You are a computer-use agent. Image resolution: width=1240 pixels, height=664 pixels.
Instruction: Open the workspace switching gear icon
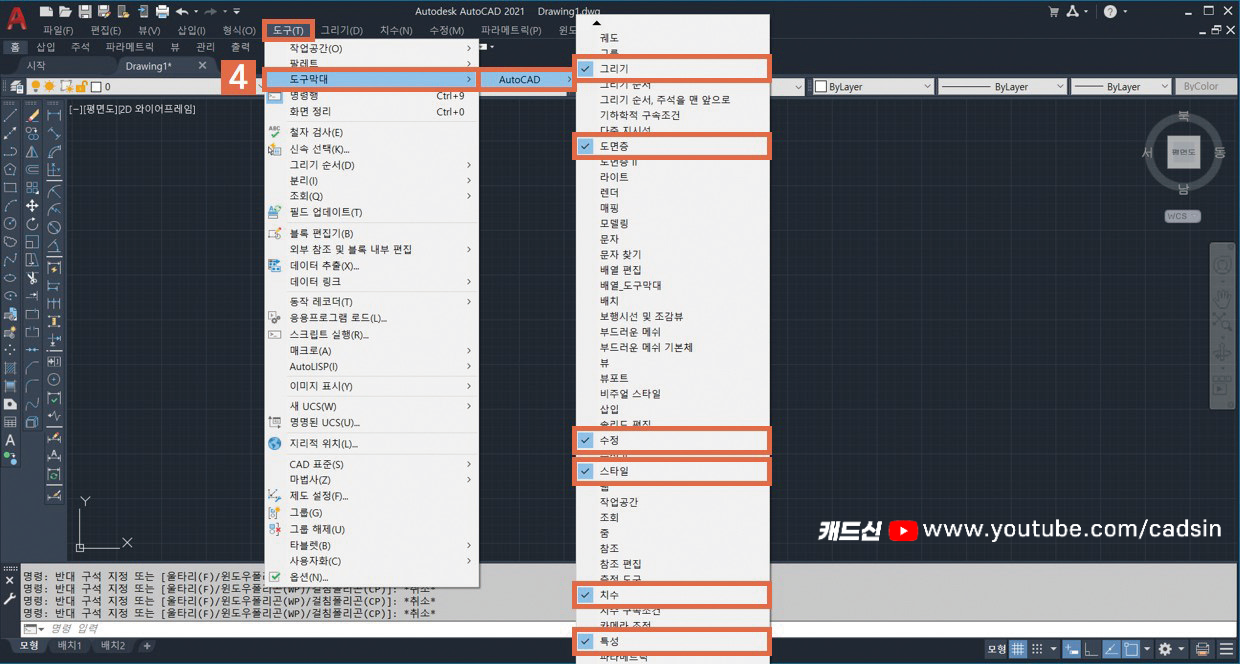tap(1165, 648)
